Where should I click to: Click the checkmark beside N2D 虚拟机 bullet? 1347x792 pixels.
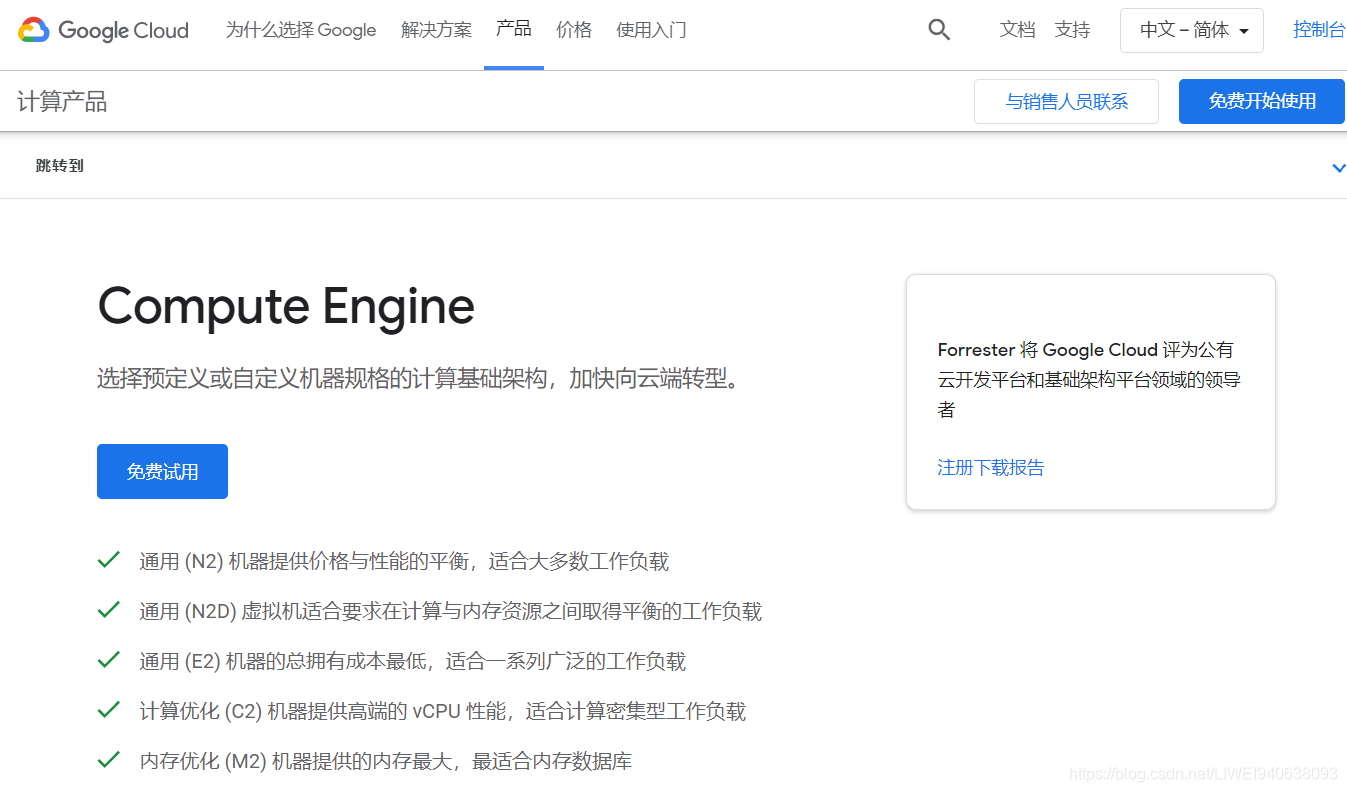[109, 611]
